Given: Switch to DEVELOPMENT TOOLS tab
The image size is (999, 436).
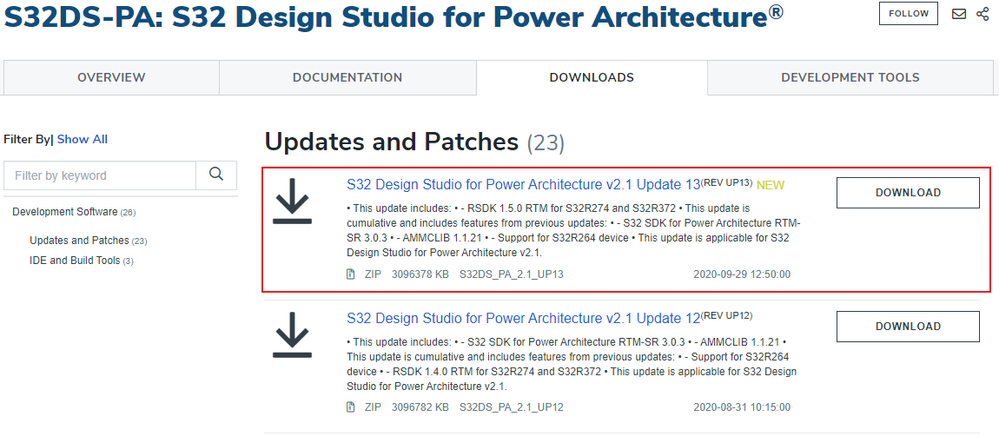Looking at the screenshot, I should 850,78.
